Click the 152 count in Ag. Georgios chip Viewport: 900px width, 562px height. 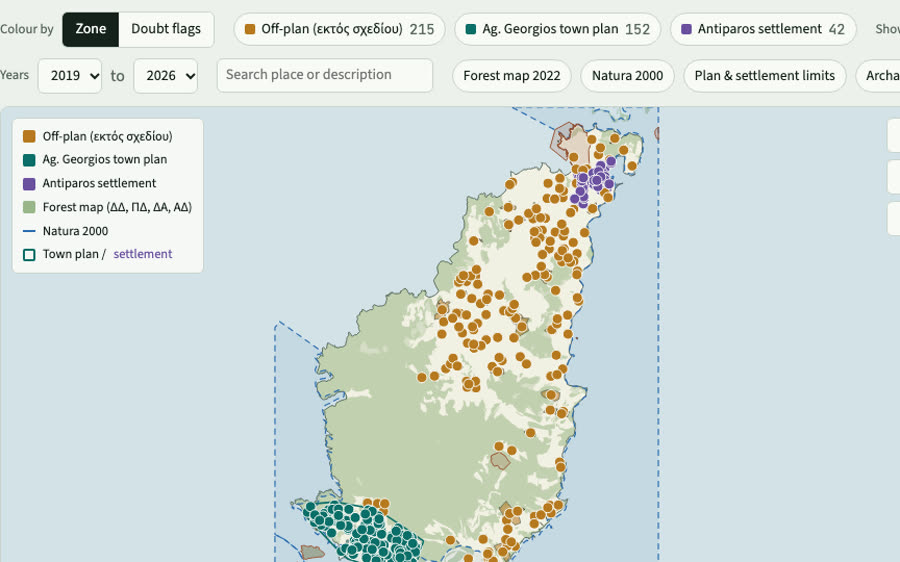point(637,29)
